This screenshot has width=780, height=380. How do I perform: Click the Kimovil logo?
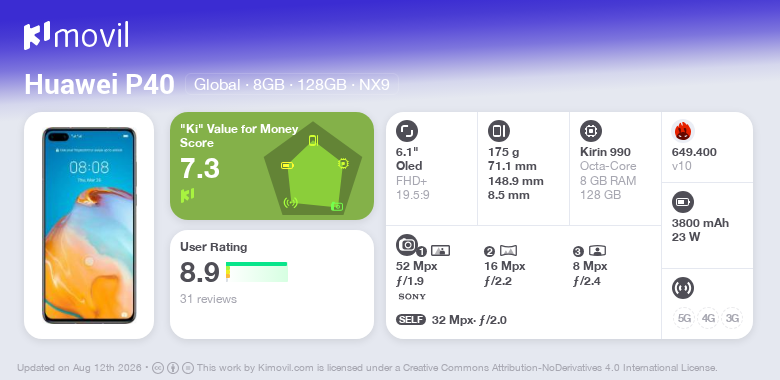76,35
